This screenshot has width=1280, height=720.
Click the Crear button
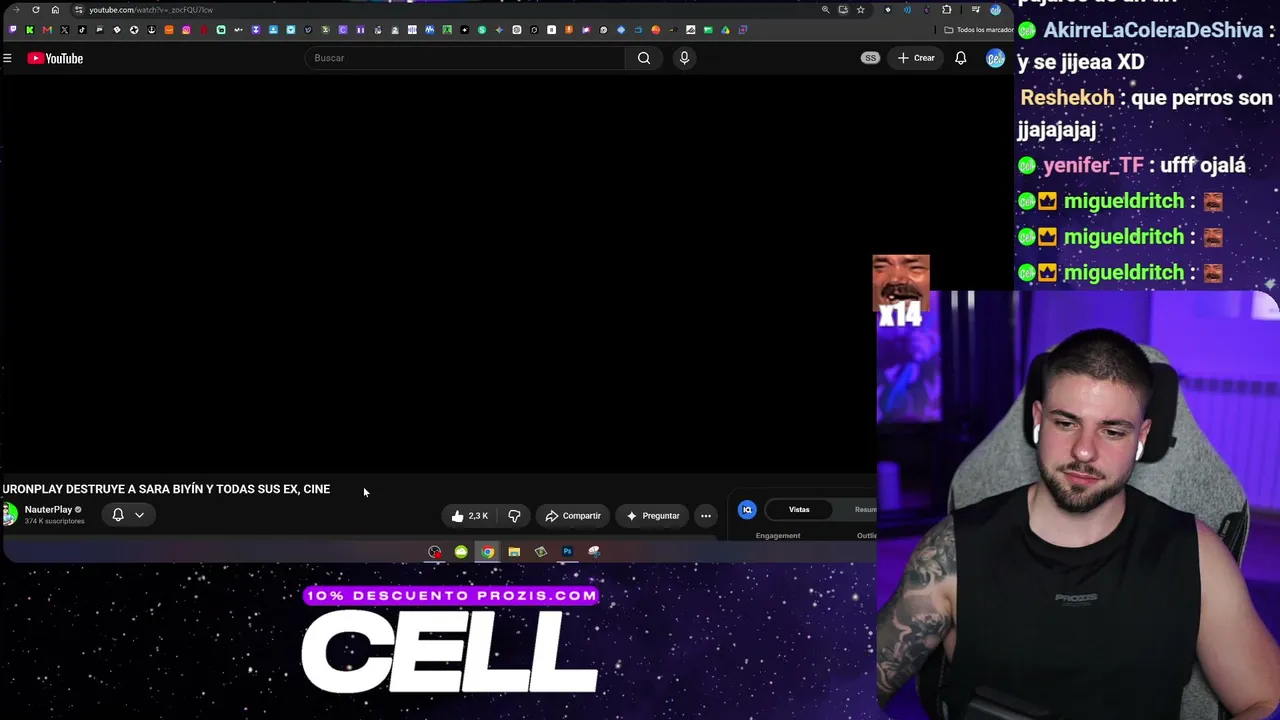click(916, 58)
